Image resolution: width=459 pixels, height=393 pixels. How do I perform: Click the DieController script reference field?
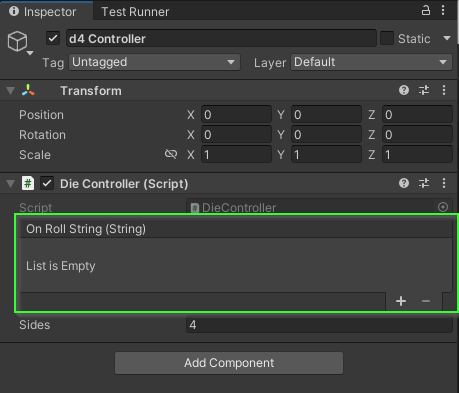[x=319, y=207]
